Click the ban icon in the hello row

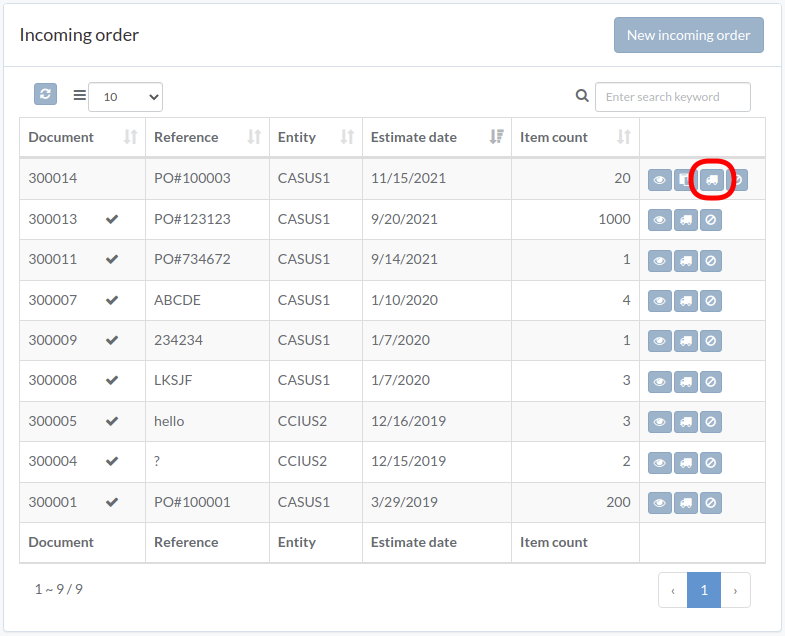[x=711, y=422]
